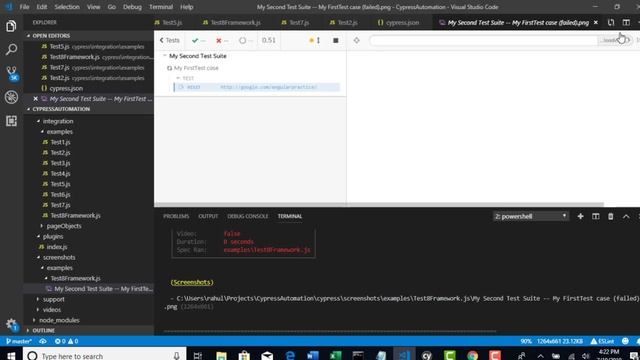Open Test4.js in the file tree
The image size is (640, 360).
[x=60, y=173]
